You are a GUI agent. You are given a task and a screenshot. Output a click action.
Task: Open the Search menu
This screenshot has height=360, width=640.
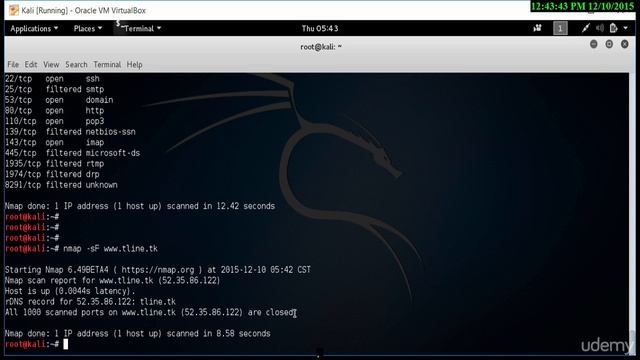pyautogui.click(x=76, y=64)
